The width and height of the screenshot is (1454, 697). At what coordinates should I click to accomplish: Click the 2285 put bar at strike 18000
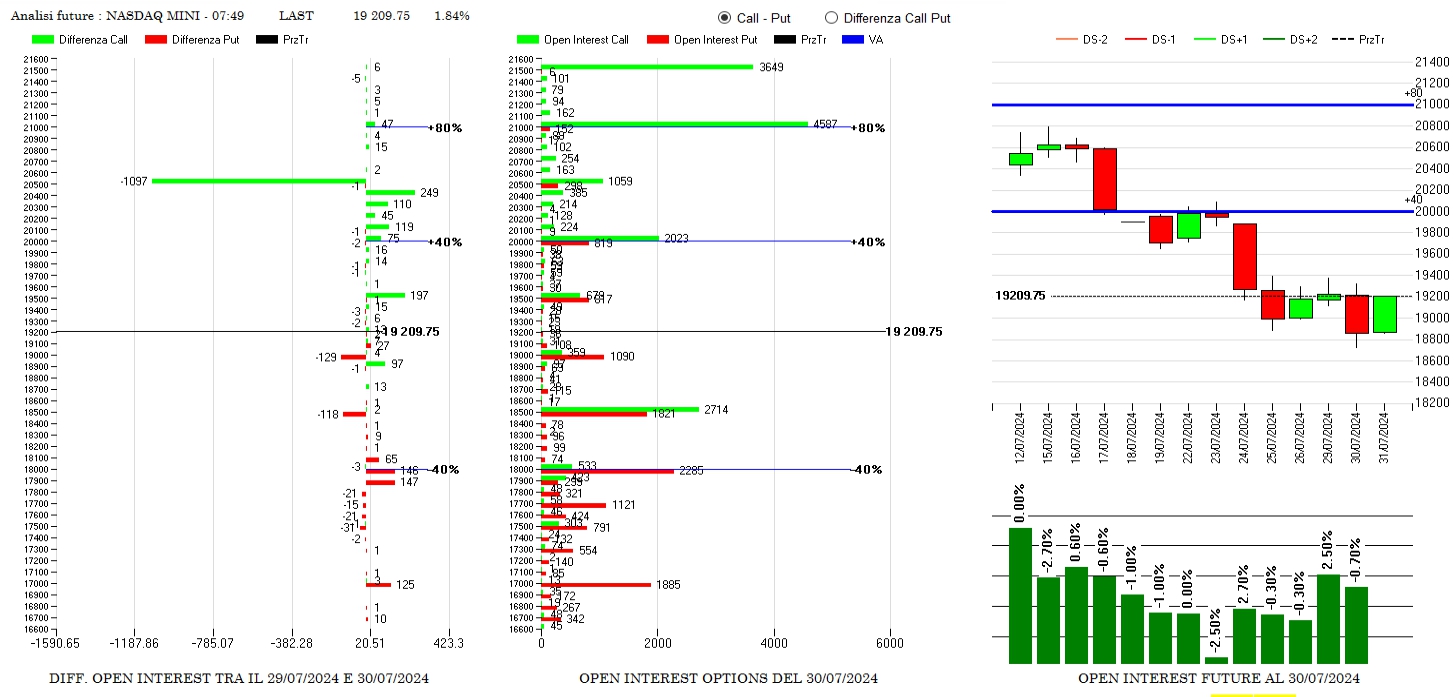[x=607, y=471]
